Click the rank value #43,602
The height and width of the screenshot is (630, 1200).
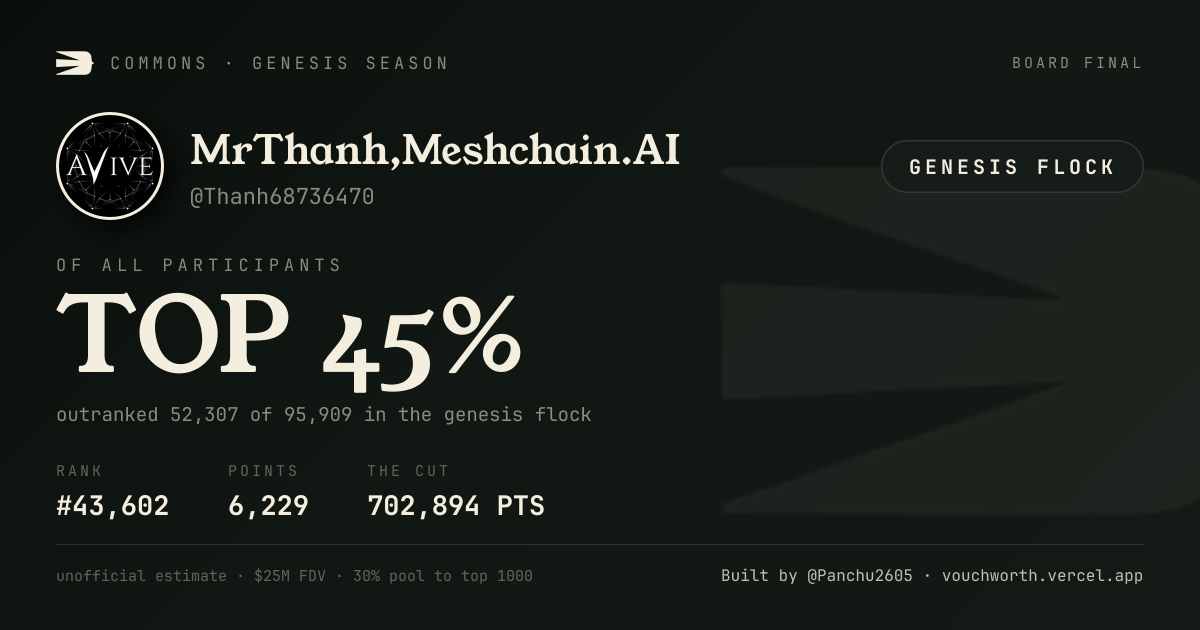tap(113, 506)
